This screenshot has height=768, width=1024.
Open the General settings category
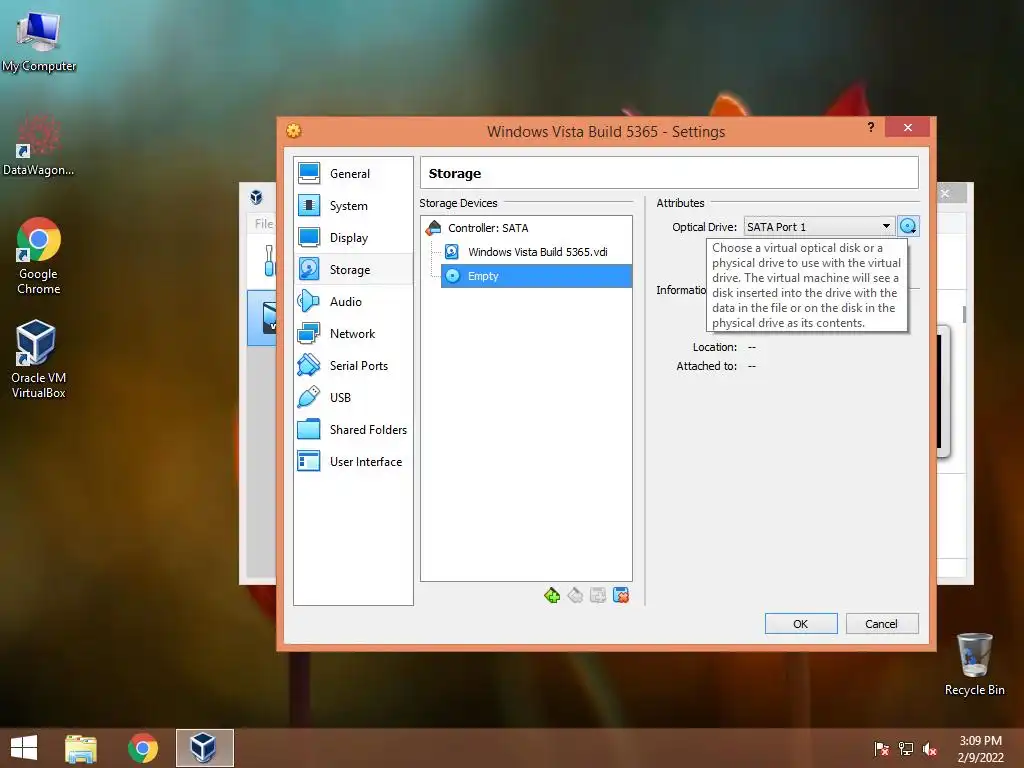click(x=353, y=174)
